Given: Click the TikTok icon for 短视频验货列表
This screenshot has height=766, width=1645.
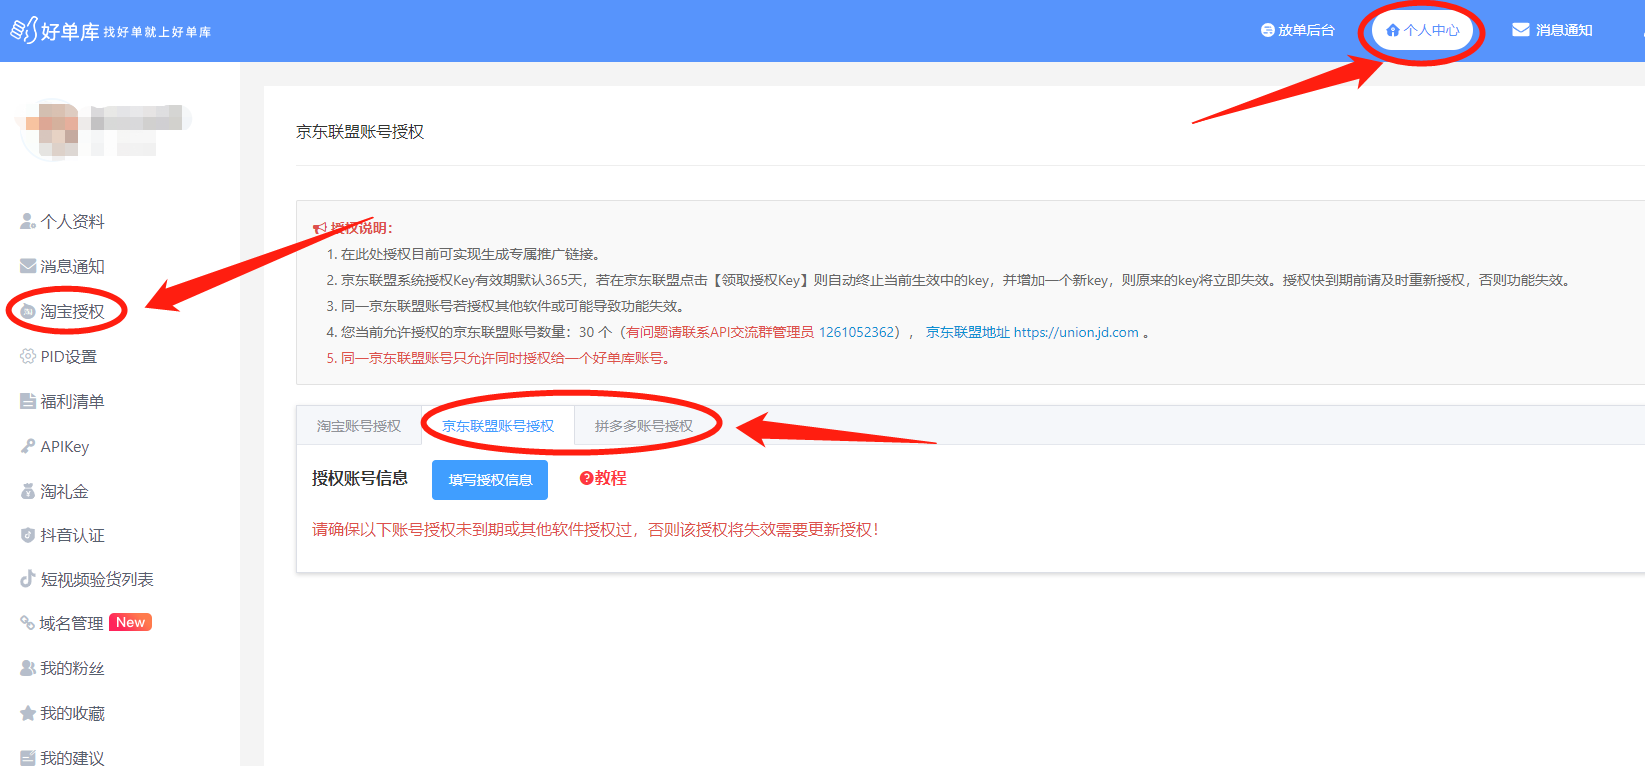Looking at the screenshot, I should [28, 579].
